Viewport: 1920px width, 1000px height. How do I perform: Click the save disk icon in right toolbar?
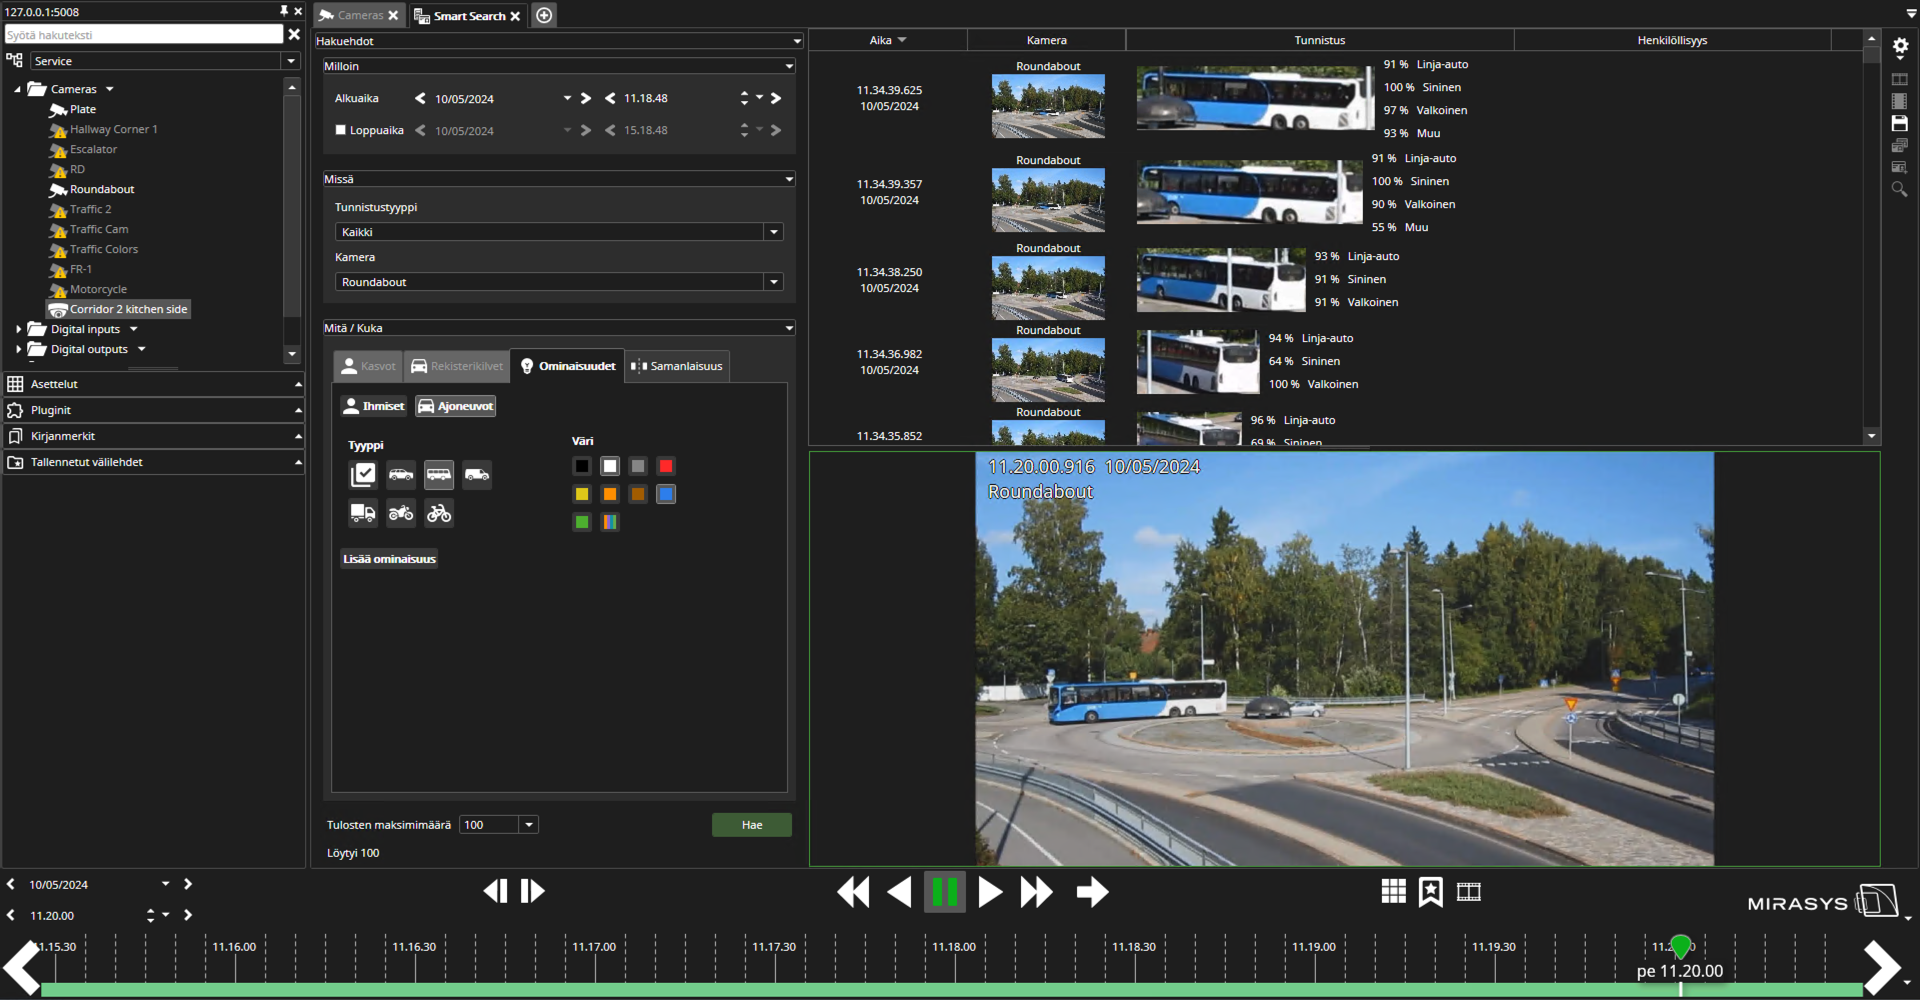1900,123
